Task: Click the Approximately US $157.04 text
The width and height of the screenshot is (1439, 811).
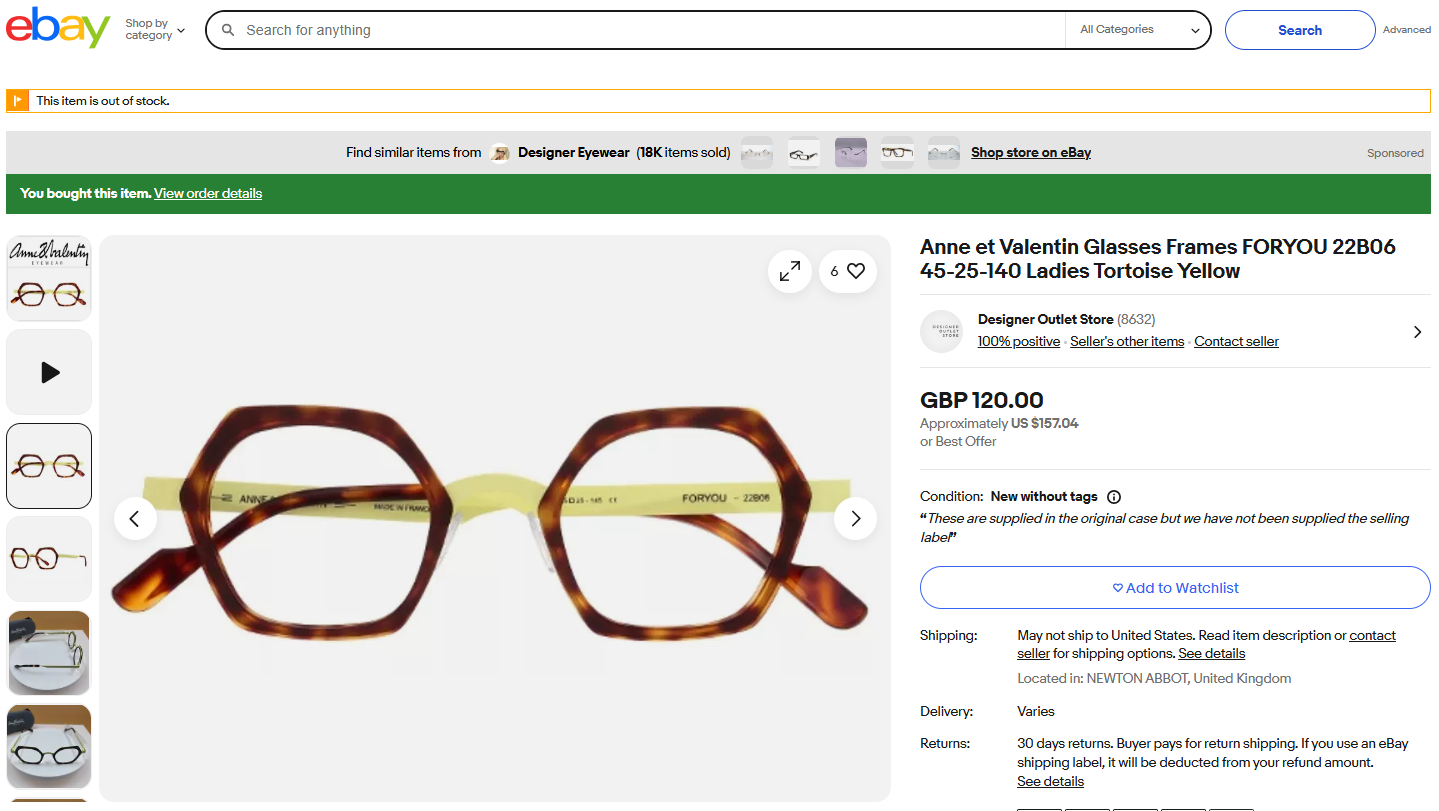Action: click(999, 424)
